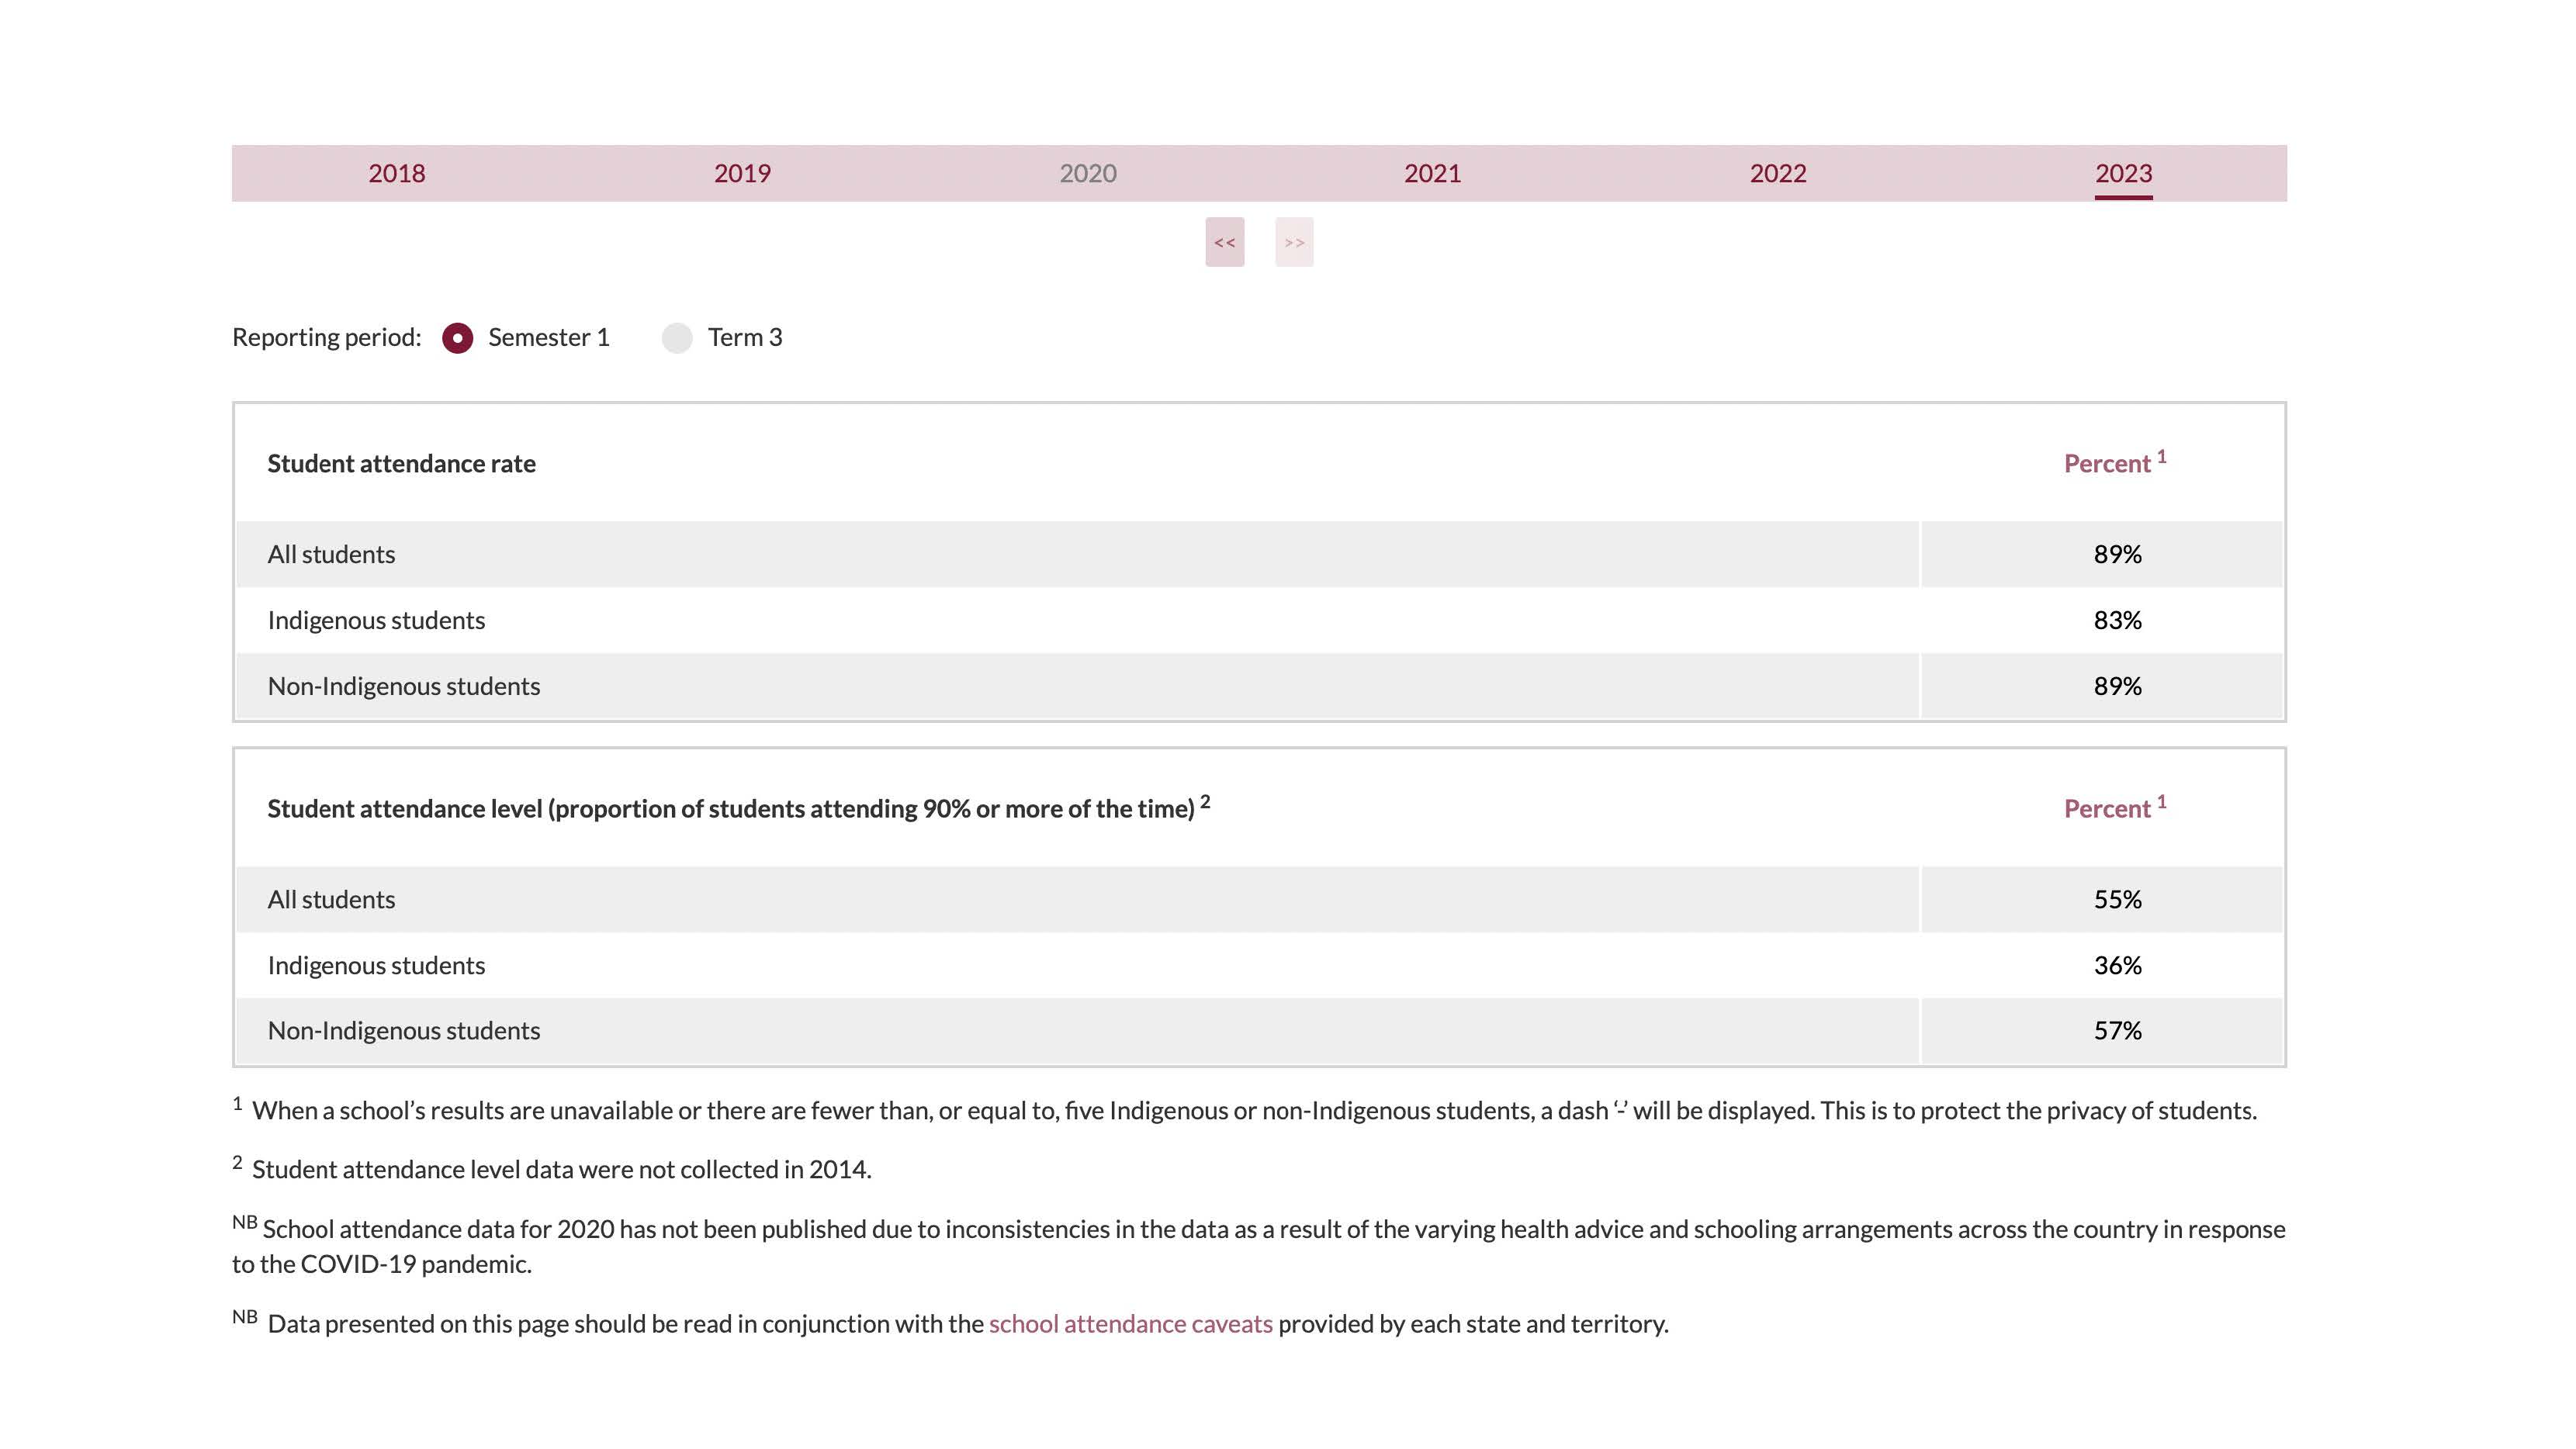The image size is (2576, 1449).
Task: Click the greyed-out 2020 year tab
Action: pos(1087,173)
